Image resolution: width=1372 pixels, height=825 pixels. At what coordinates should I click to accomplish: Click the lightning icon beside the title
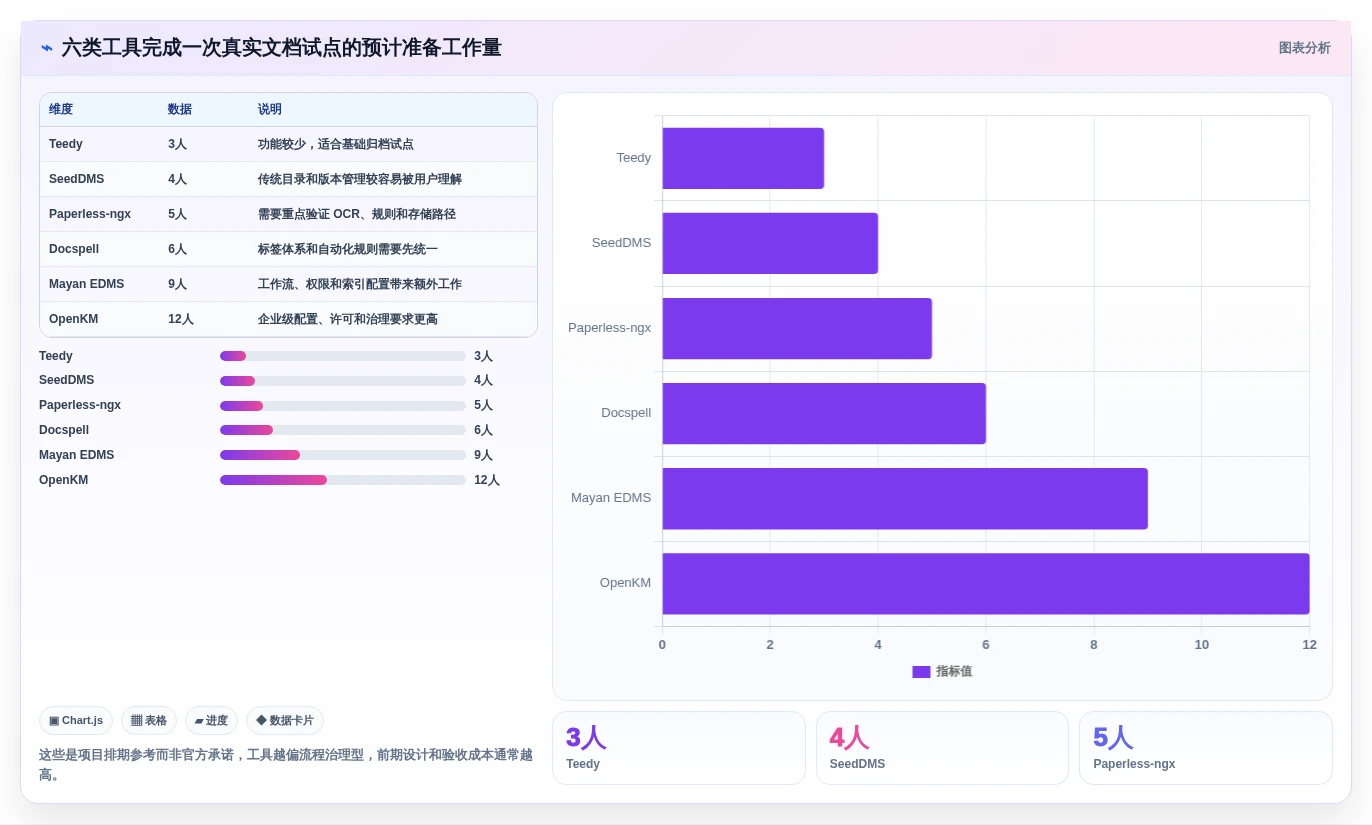[x=47, y=48]
